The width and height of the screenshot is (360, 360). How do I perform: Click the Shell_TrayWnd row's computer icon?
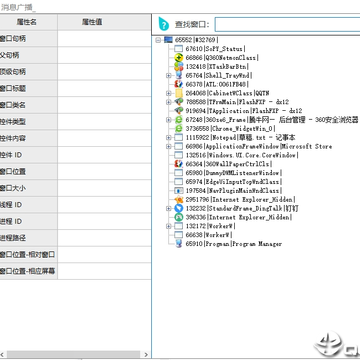tap(179, 75)
